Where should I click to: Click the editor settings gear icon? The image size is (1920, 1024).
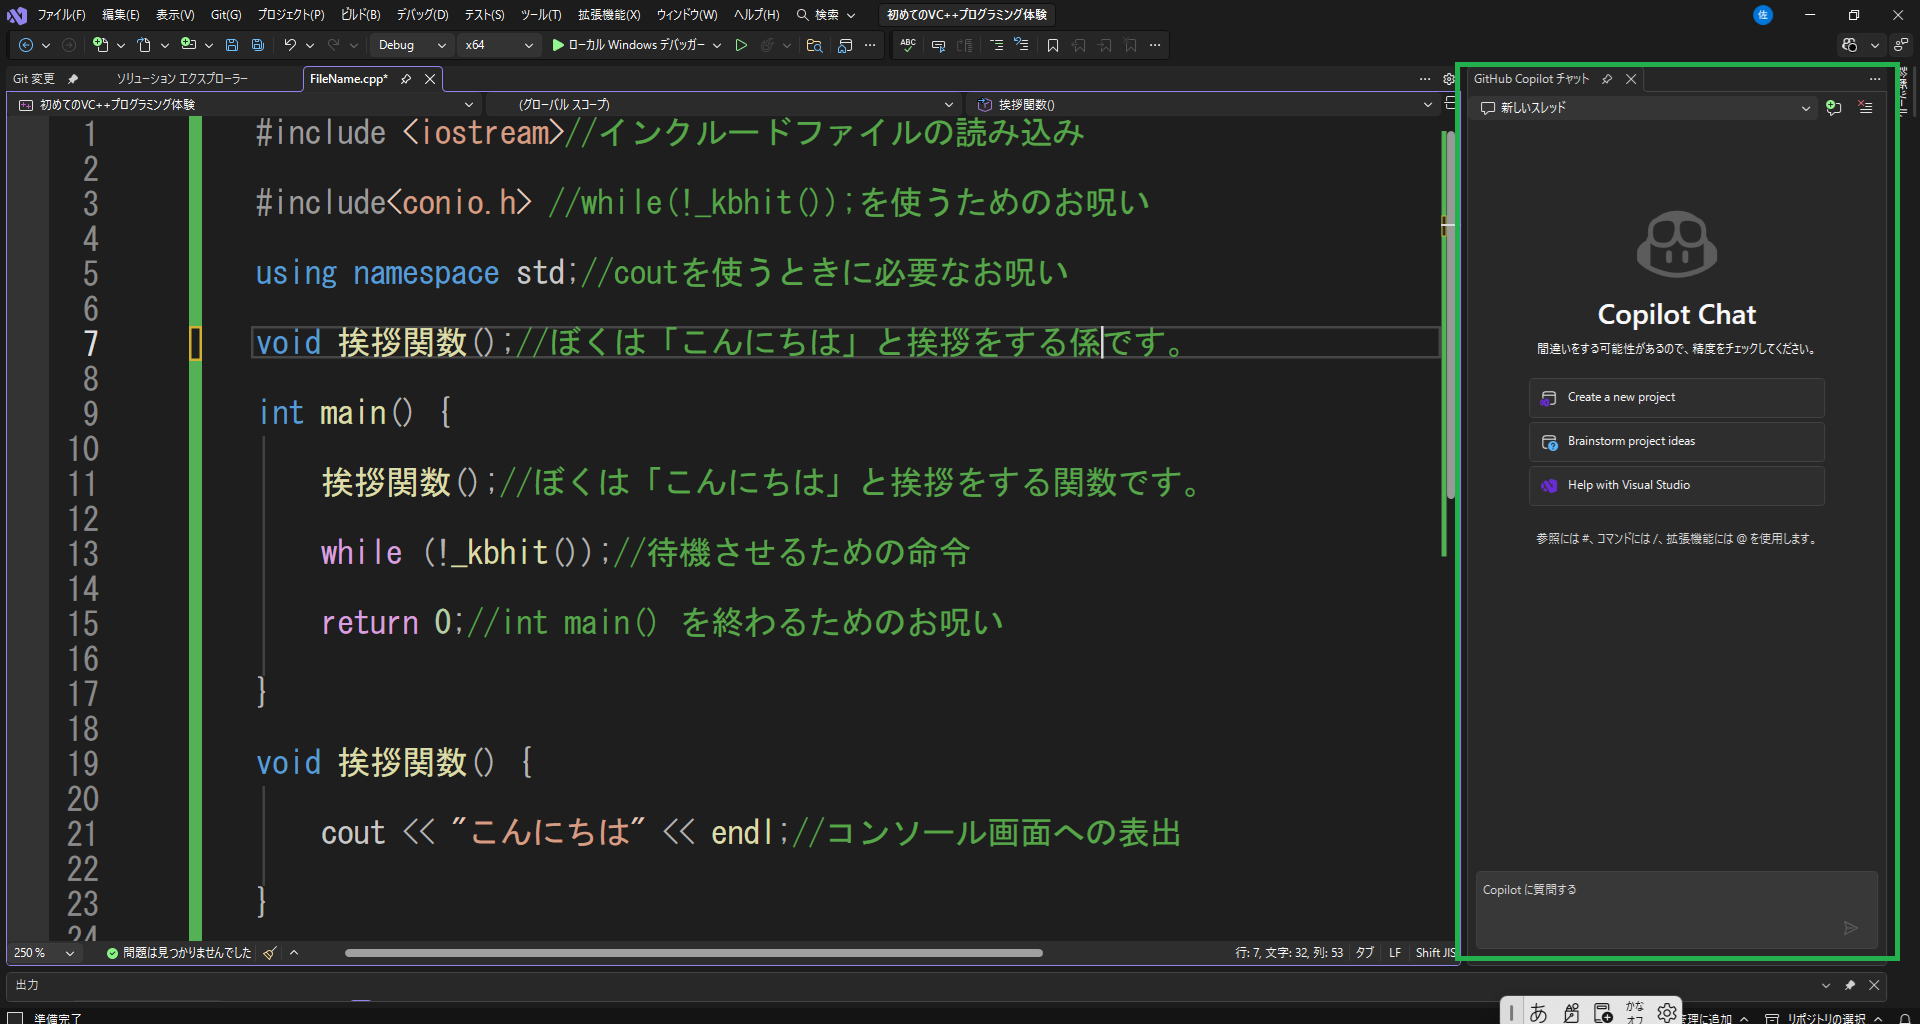tap(1448, 79)
